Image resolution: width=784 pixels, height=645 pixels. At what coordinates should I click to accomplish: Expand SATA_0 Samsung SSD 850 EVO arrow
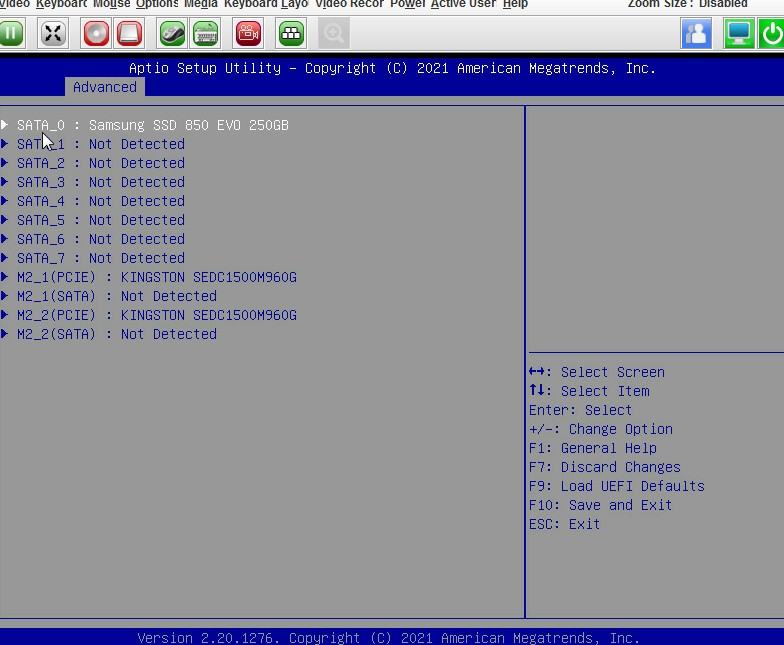tap(4, 124)
